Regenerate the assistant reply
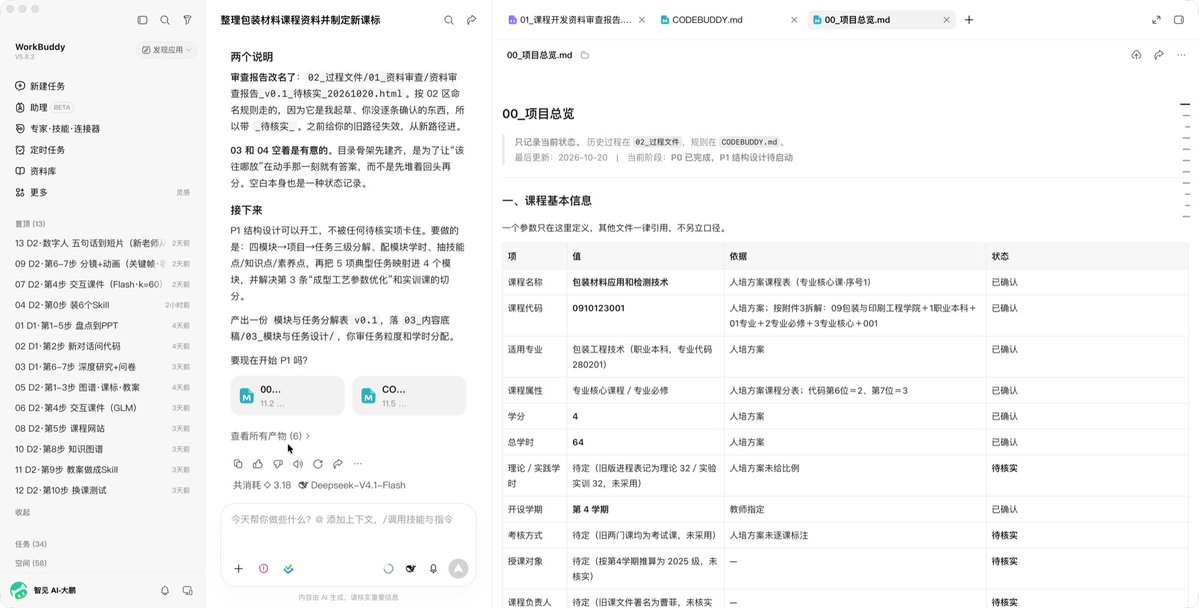This screenshot has width=1199, height=608. pyautogui.click(x=317, y=463)
